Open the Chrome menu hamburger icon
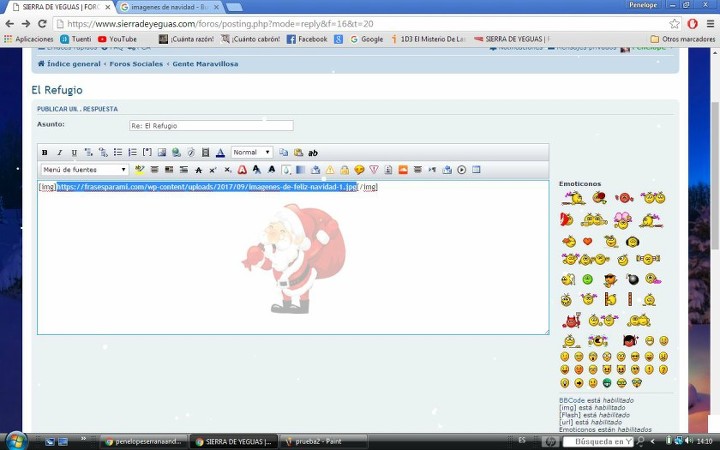Screen dimensions: 720x450 pos(710,24)
